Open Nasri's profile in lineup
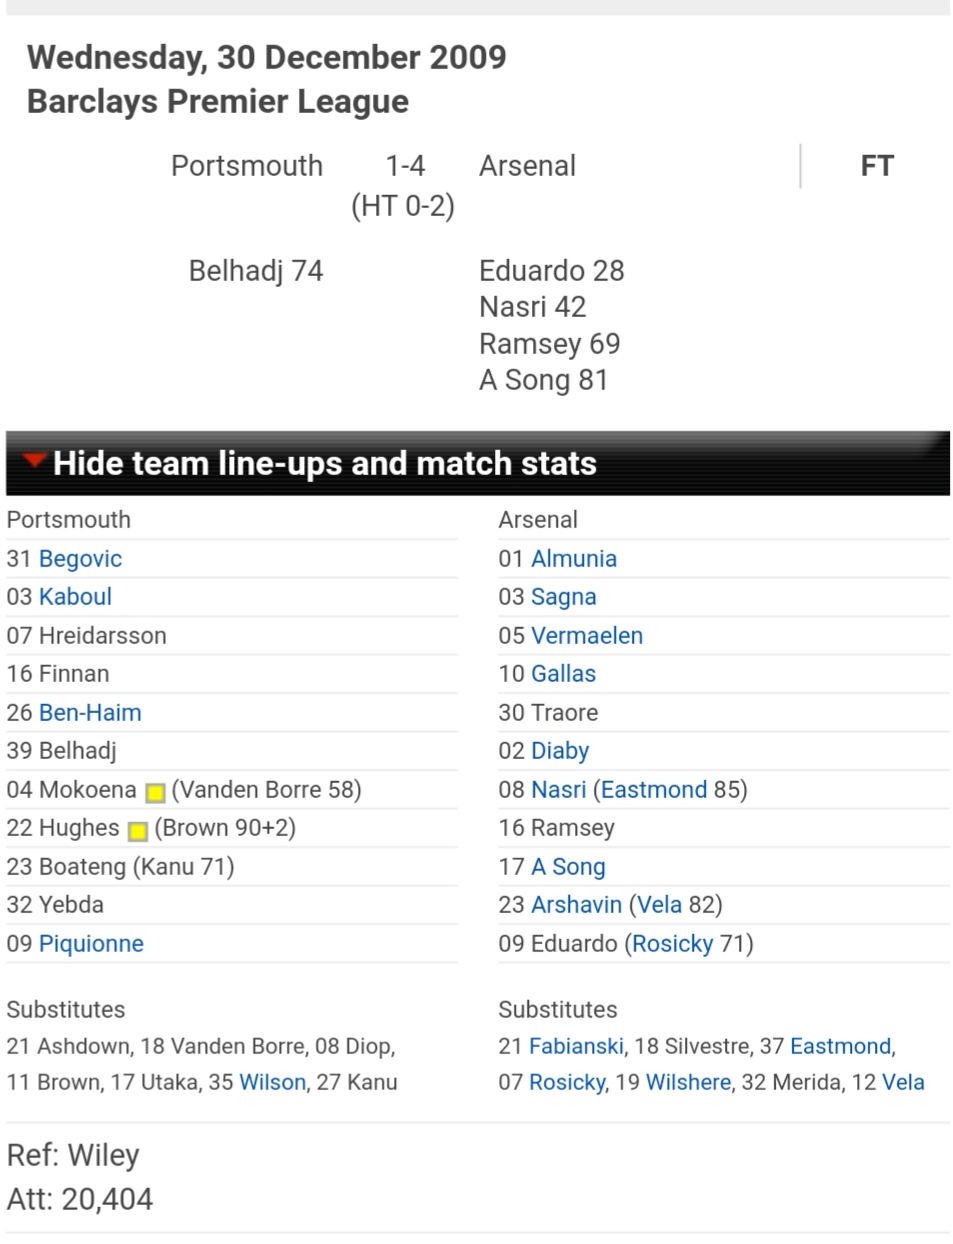Screen dimensions: 953x1244 (558, 790)
